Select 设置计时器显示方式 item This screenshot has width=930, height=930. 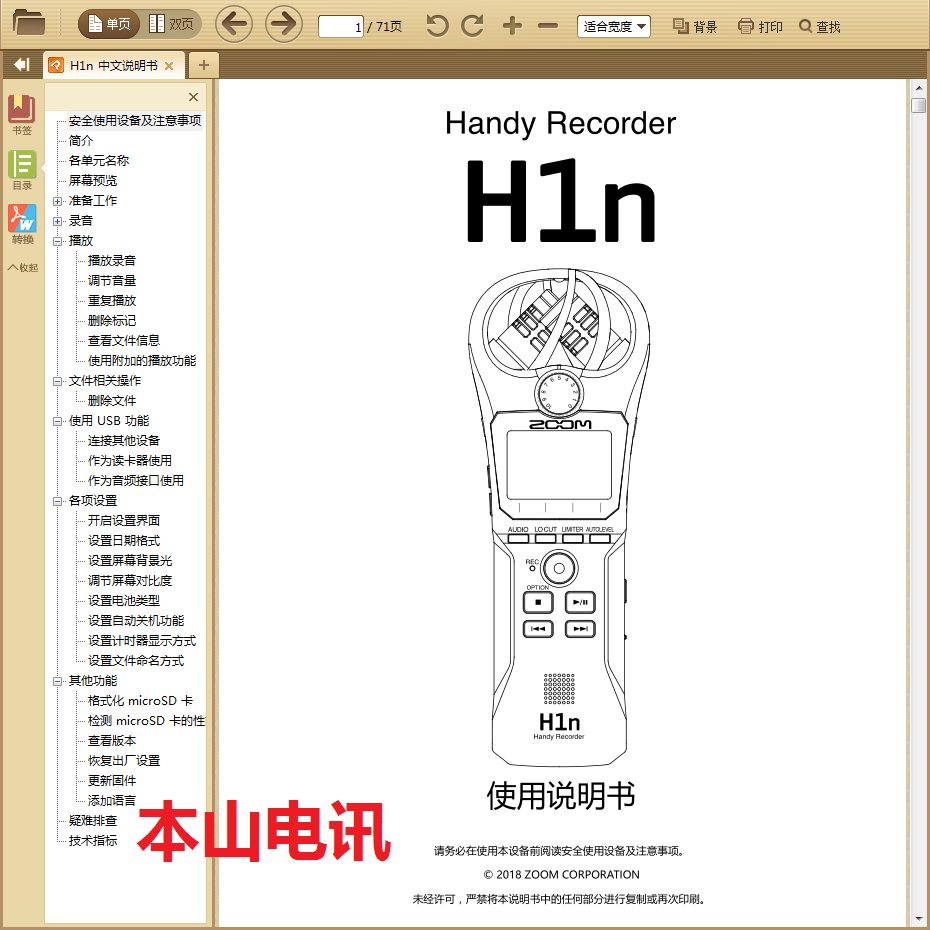click(x=142, y=641)
